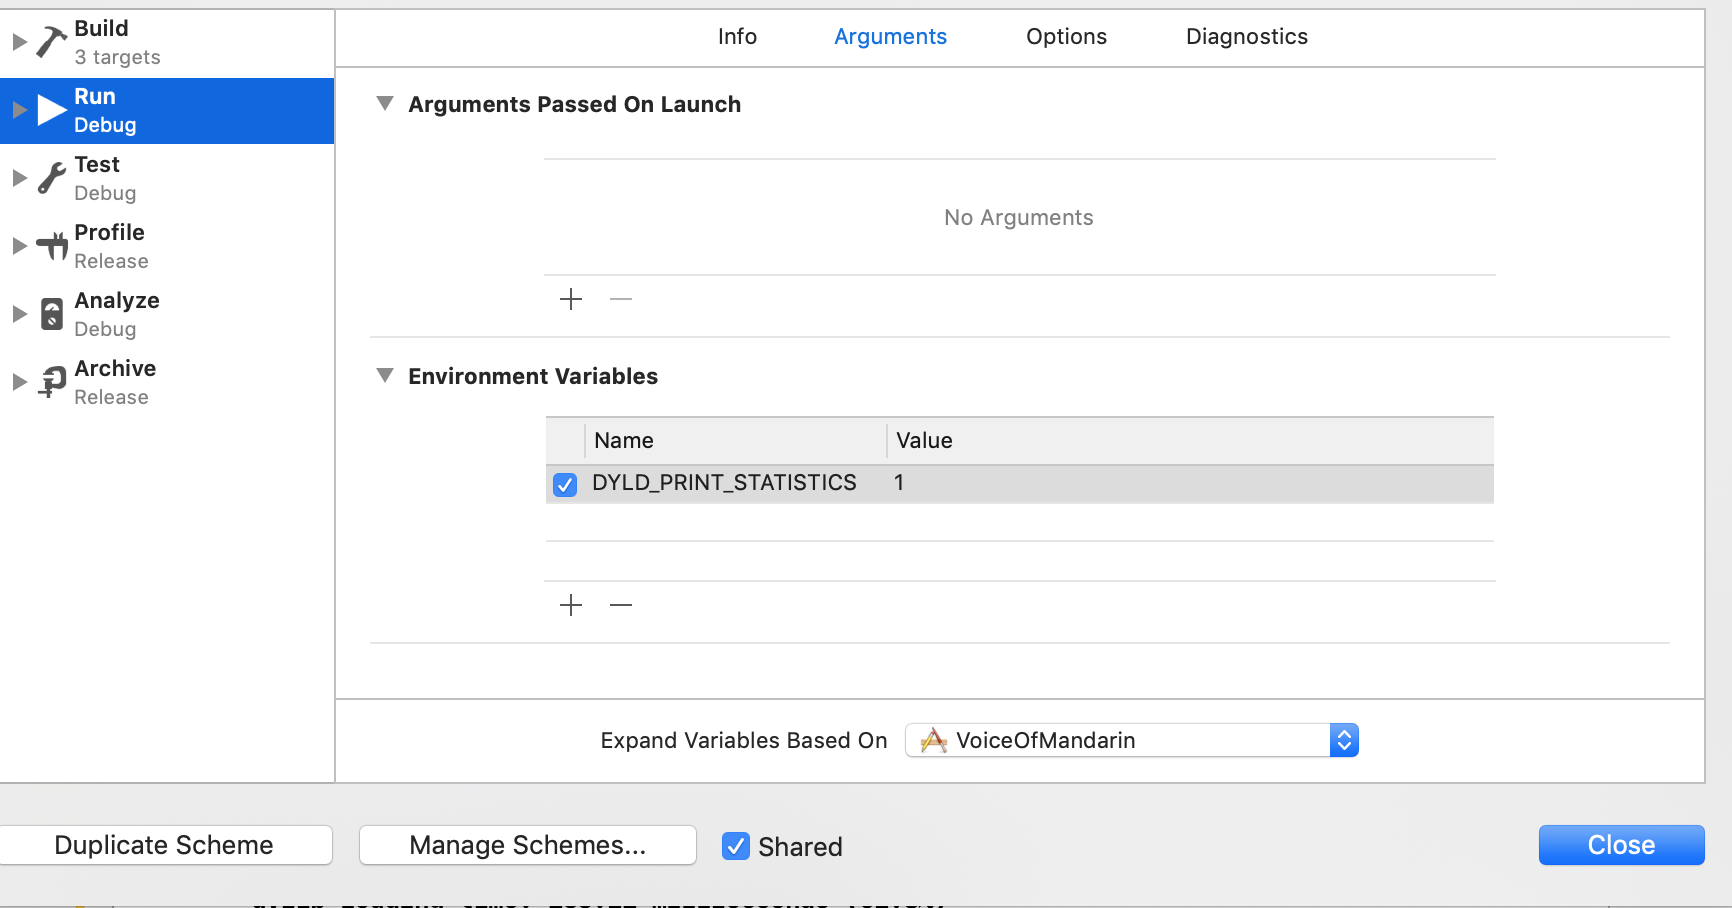
Task: Switch to the Options tab
Action: [1066, 37]
